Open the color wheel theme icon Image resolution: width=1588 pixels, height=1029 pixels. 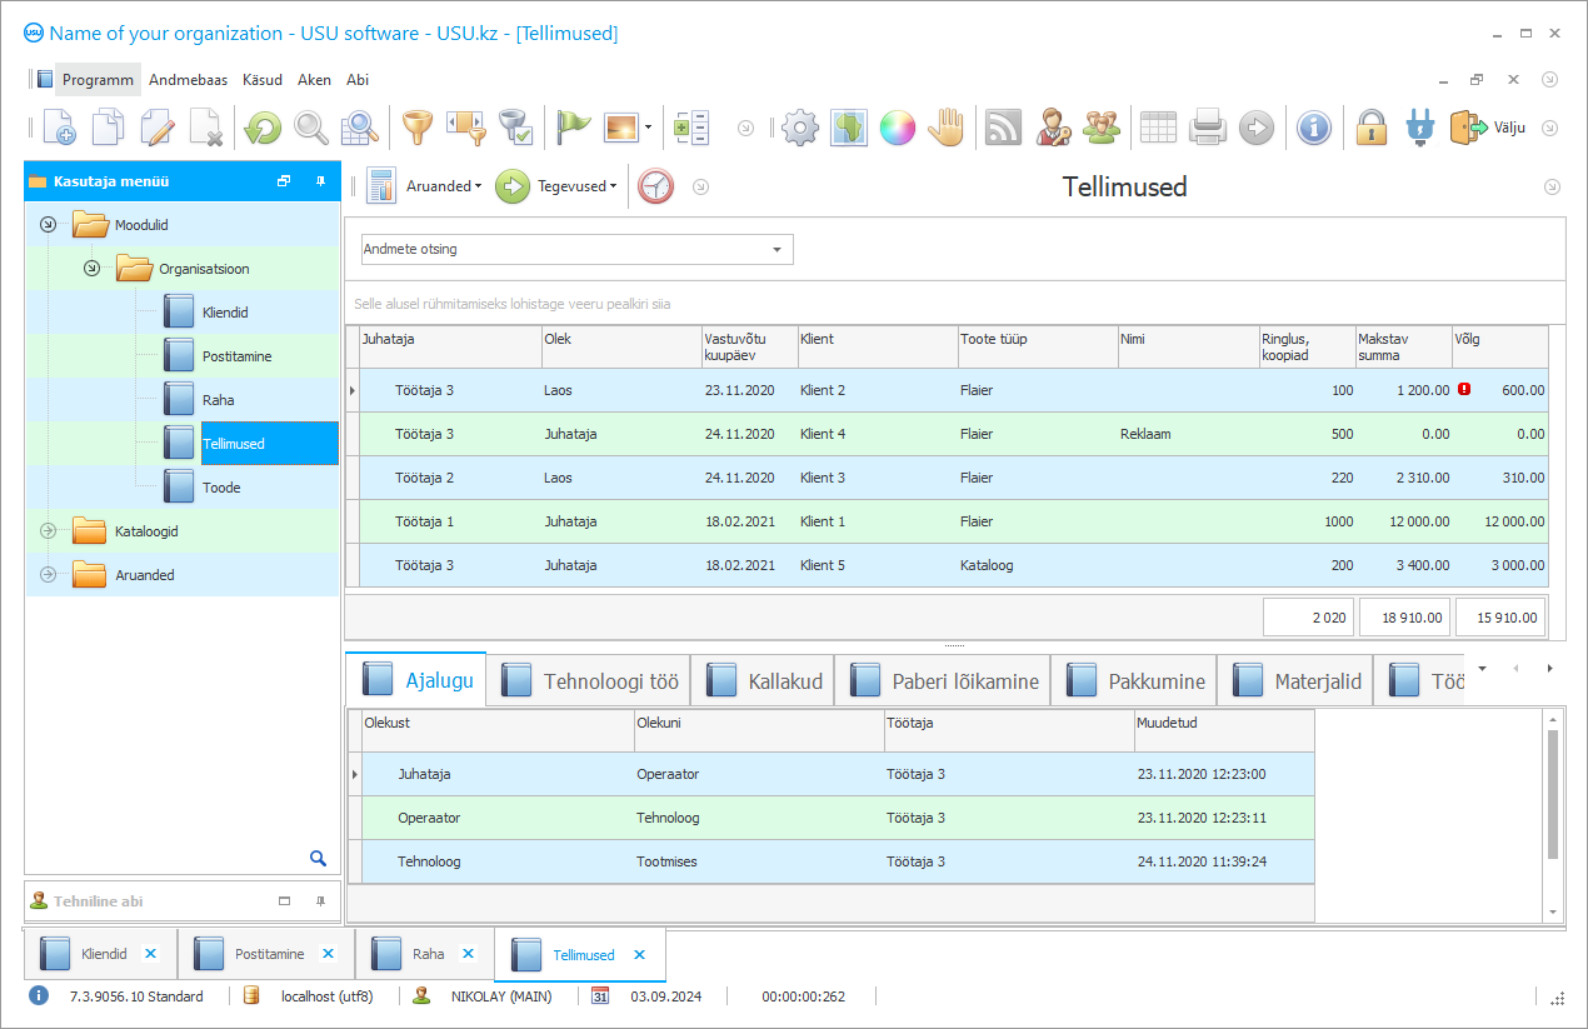897,128
